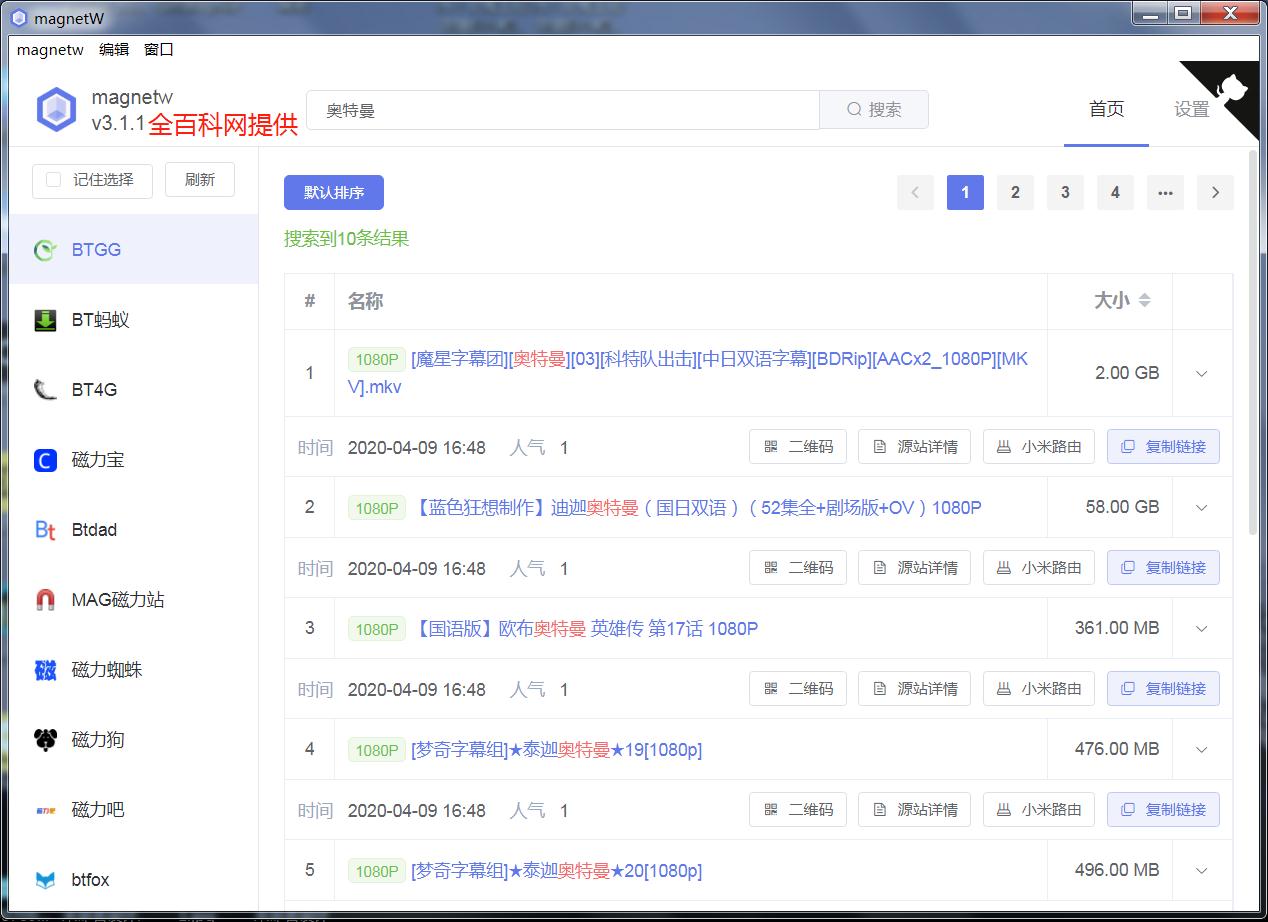
Task: Click the magnetW hexagon logo
Action: pyautogui.click(x=56, y=107)
